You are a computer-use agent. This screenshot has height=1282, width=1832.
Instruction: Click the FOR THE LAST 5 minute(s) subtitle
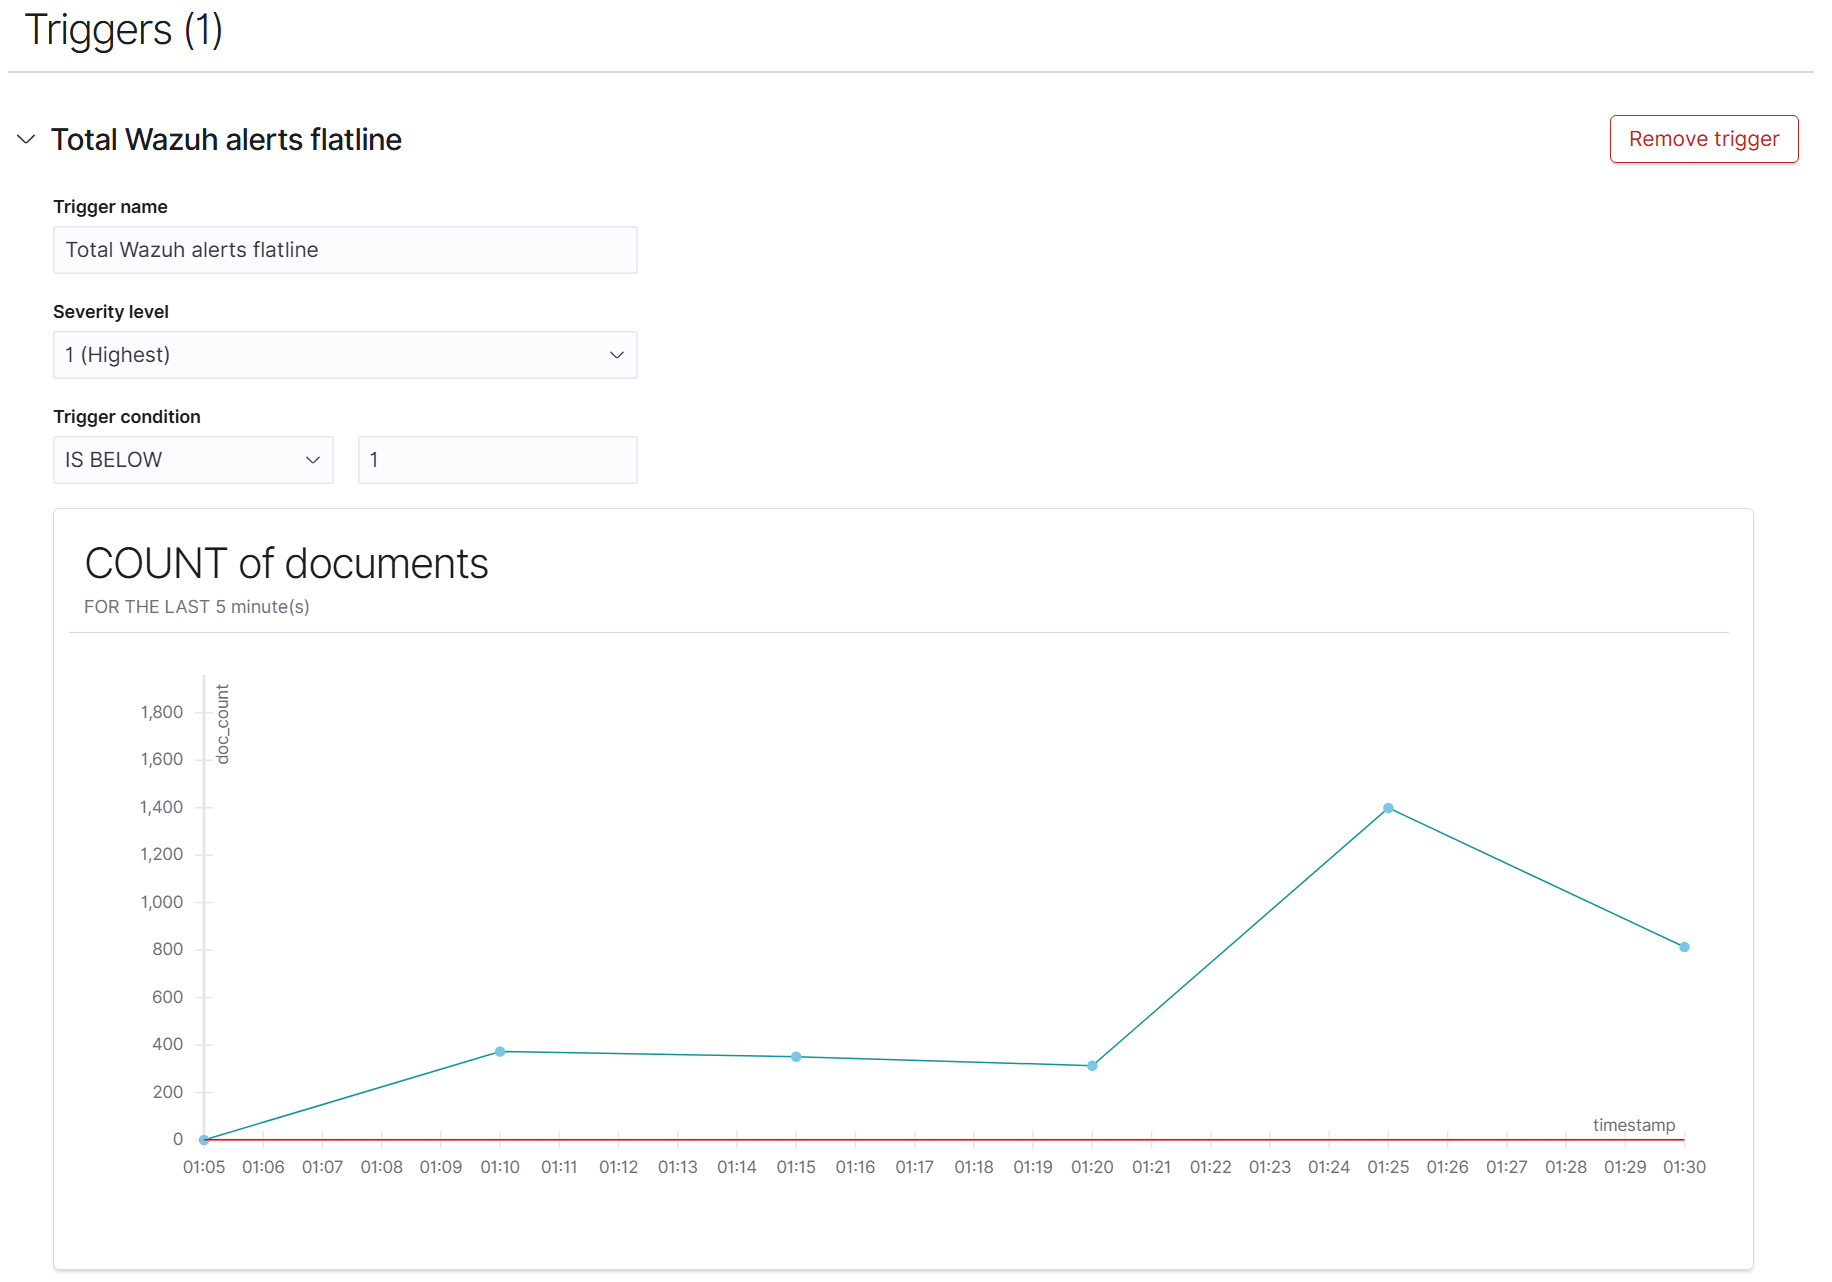click(197, 607)
